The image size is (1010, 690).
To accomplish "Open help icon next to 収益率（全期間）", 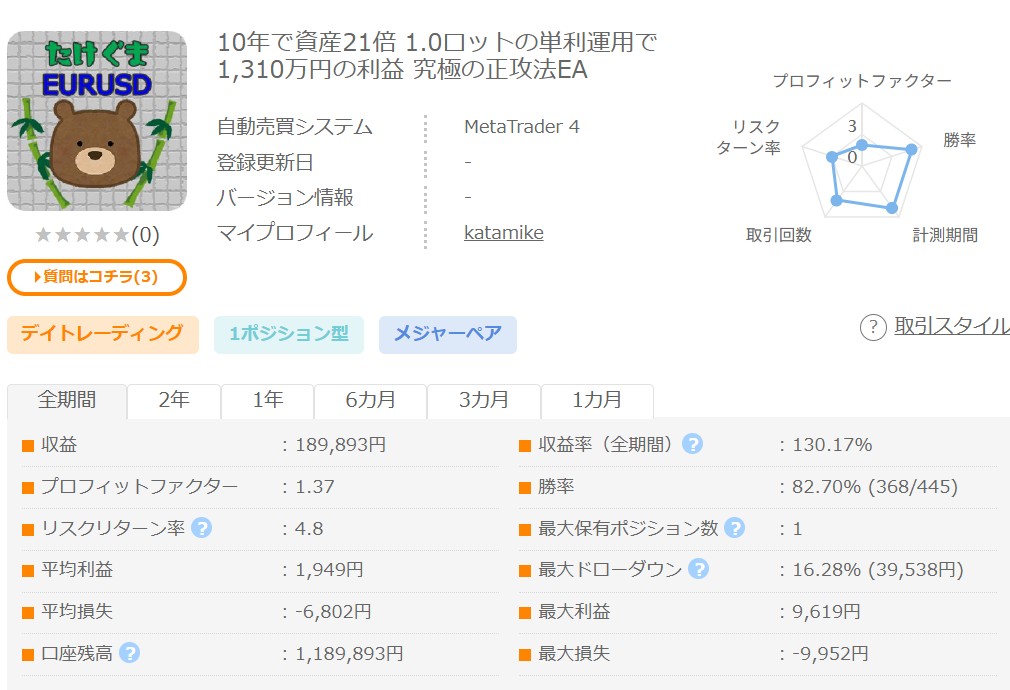I will 692,444.
